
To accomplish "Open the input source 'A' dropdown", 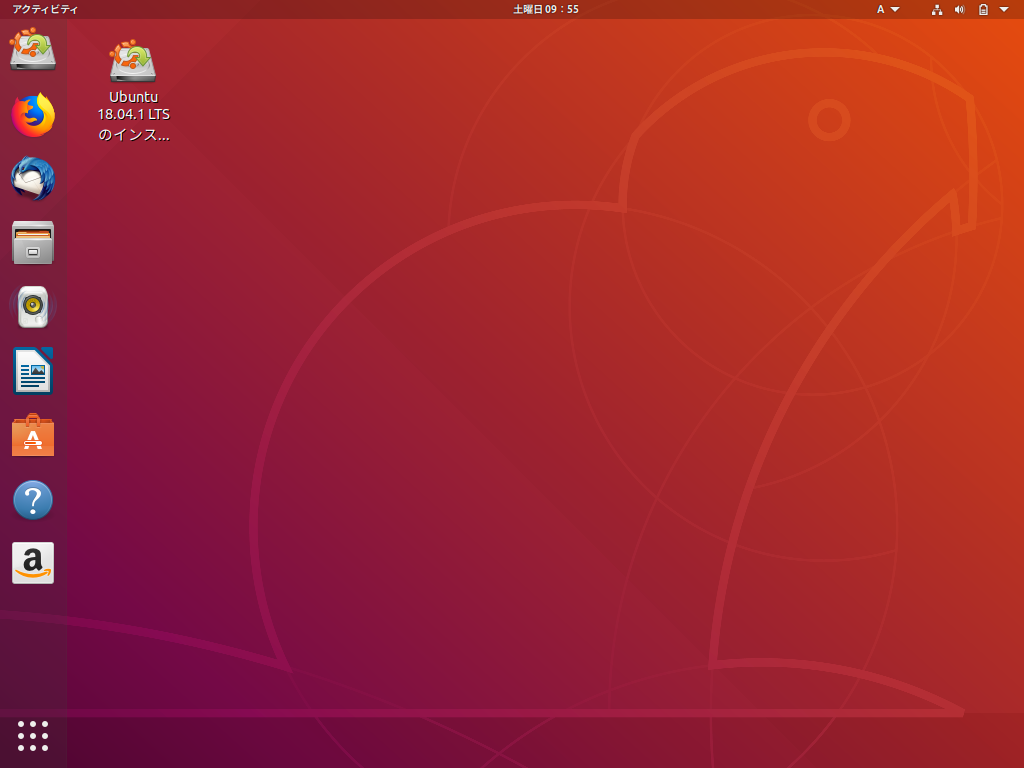I will (888, 9).
